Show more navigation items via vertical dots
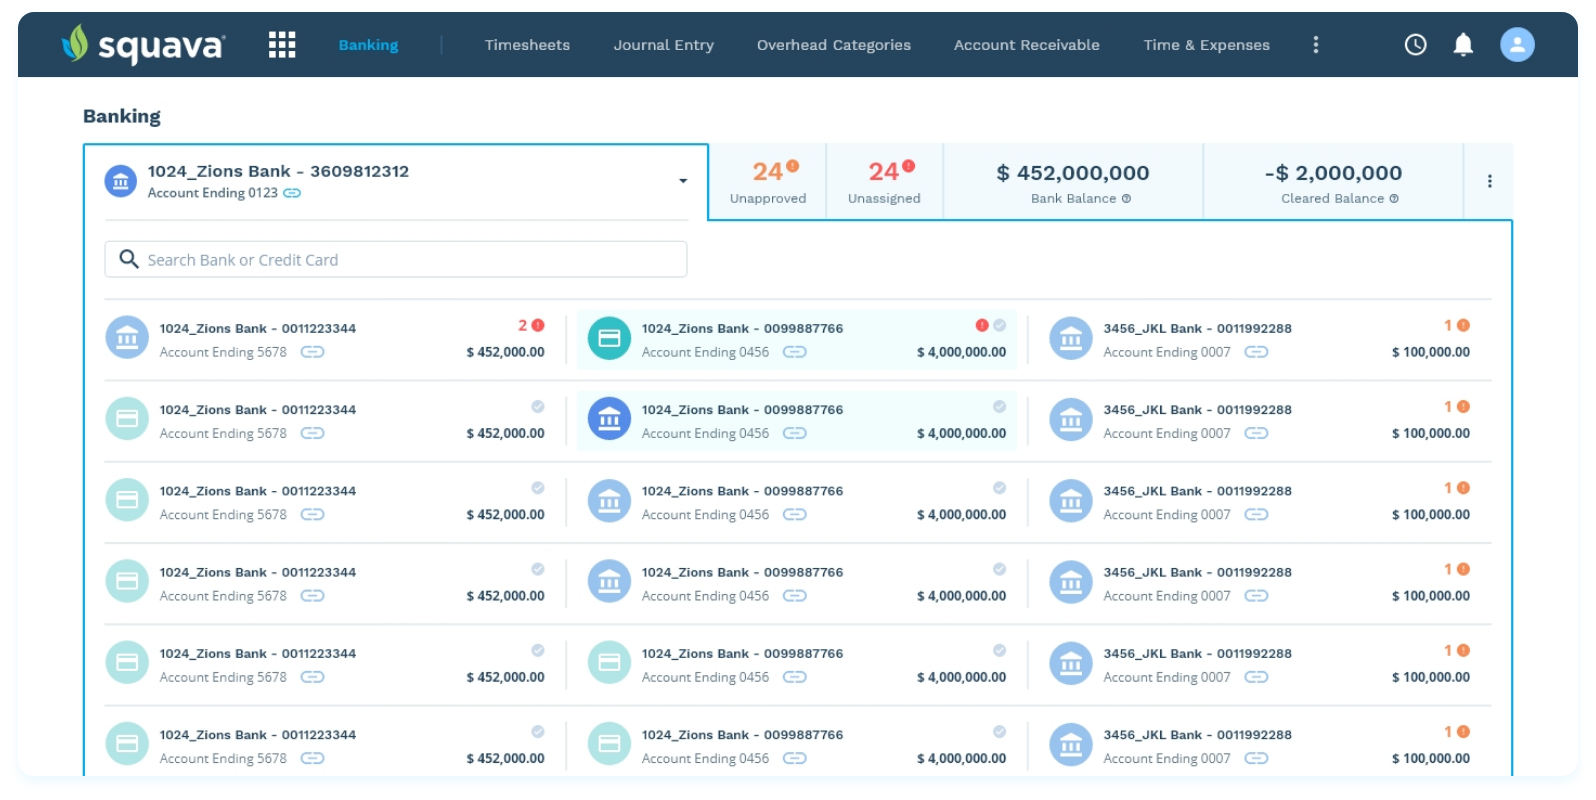Image resolution: width=1596 pixels, height=800 pixels. click(x=1315, y=44)
